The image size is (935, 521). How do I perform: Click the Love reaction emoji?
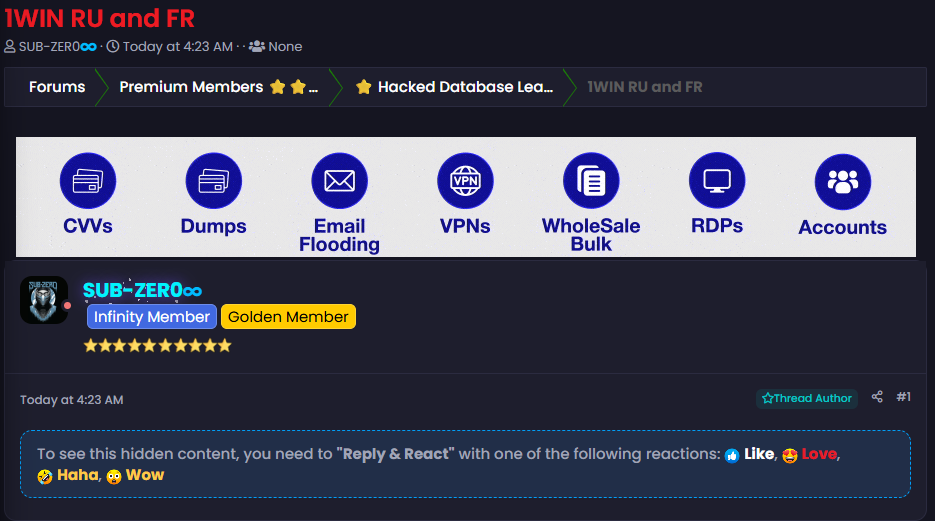tap(790, 455)
